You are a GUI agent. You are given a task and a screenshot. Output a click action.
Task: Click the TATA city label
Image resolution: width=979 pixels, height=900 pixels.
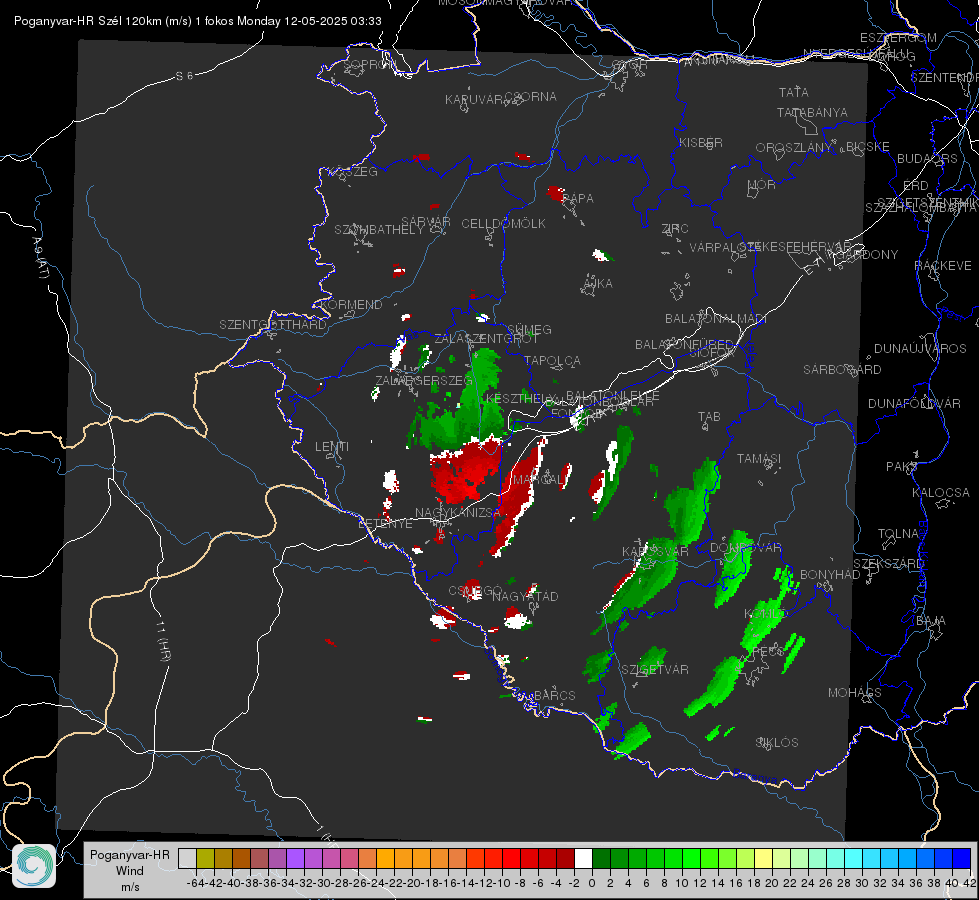pyautogui.click(x=794, y=92)
